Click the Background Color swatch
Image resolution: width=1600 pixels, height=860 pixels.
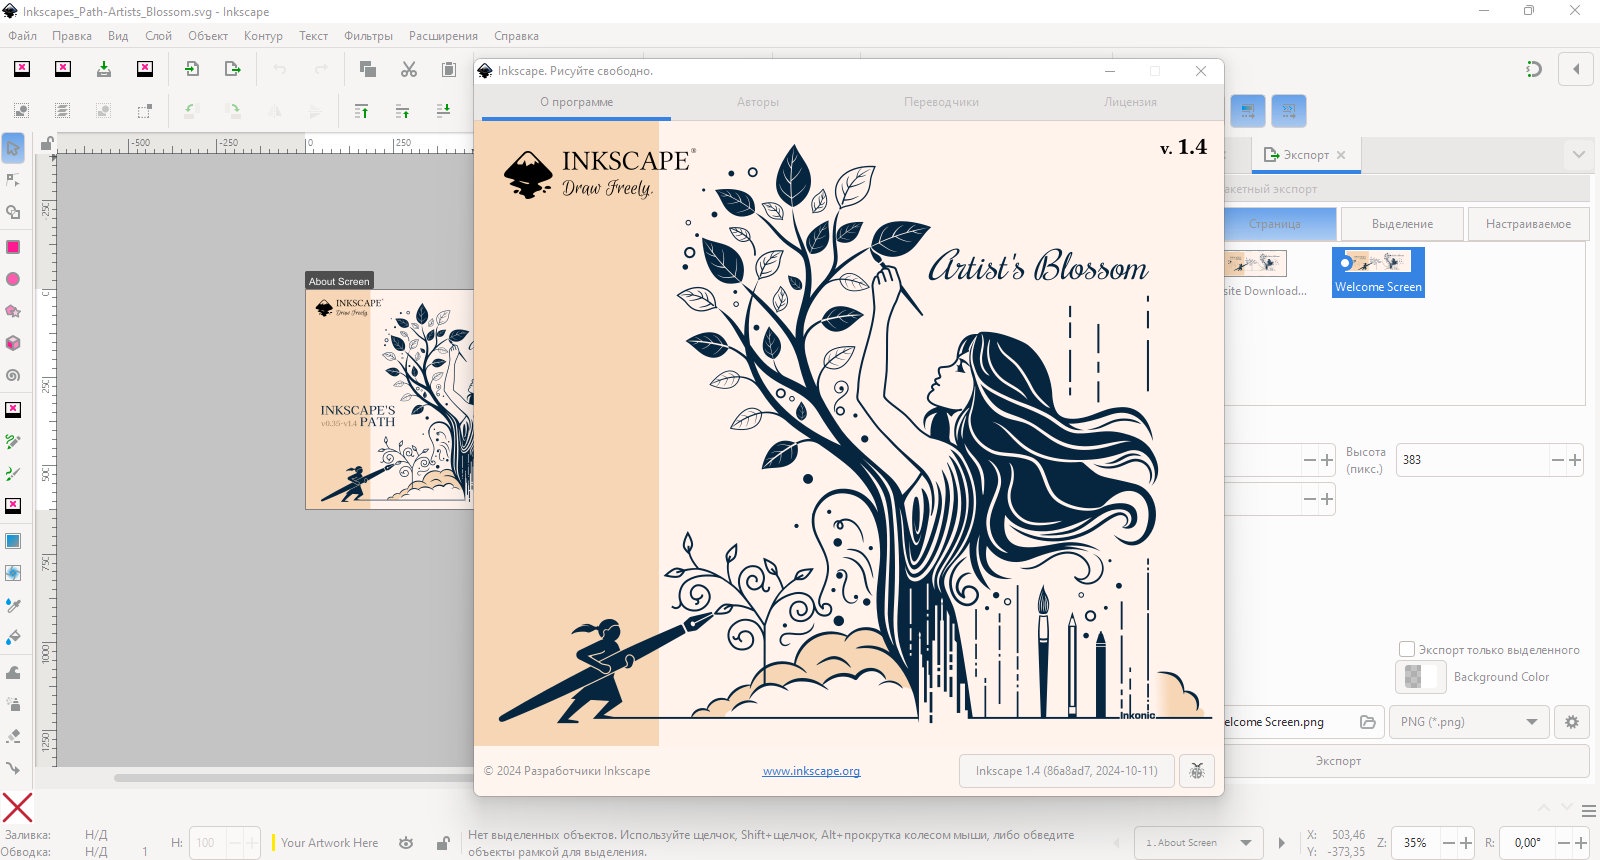[x=1421, y=677]
